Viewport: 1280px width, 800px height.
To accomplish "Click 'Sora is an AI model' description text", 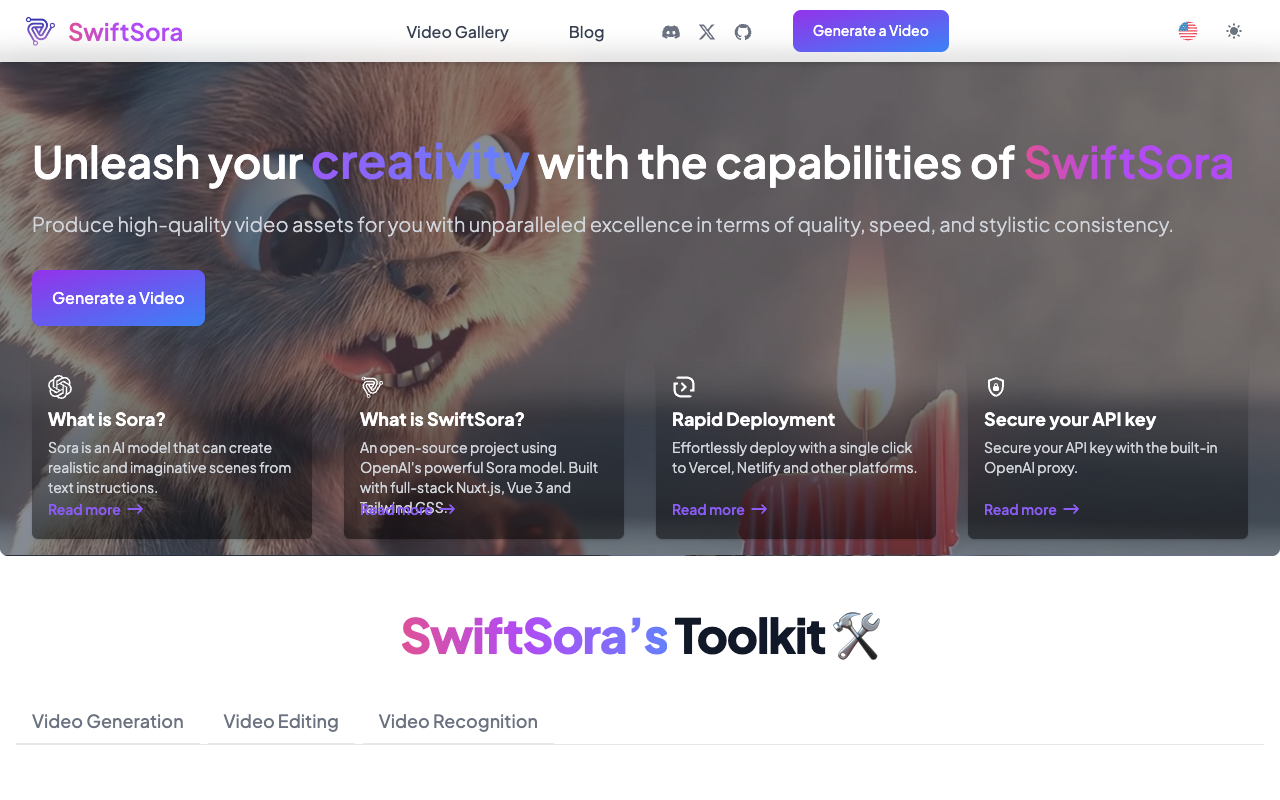I will click(x=170, y=467).
